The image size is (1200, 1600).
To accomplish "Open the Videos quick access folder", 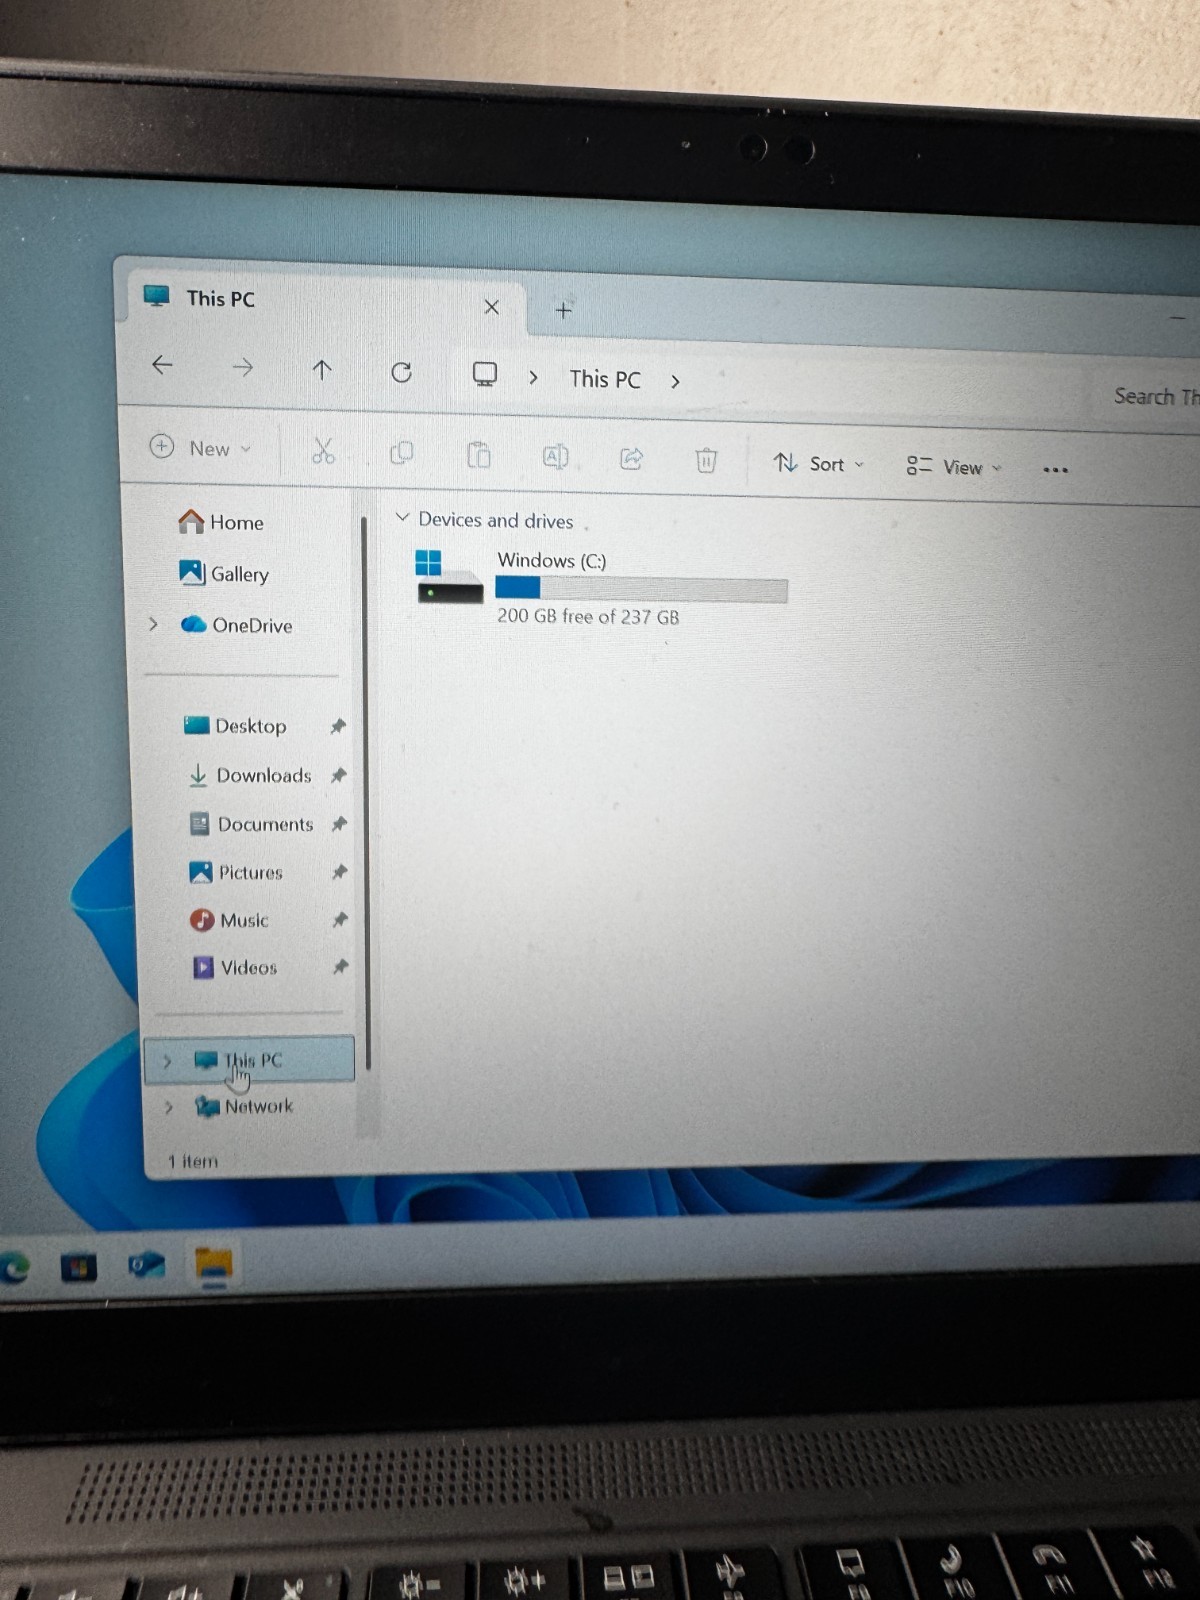I will 235,967.
